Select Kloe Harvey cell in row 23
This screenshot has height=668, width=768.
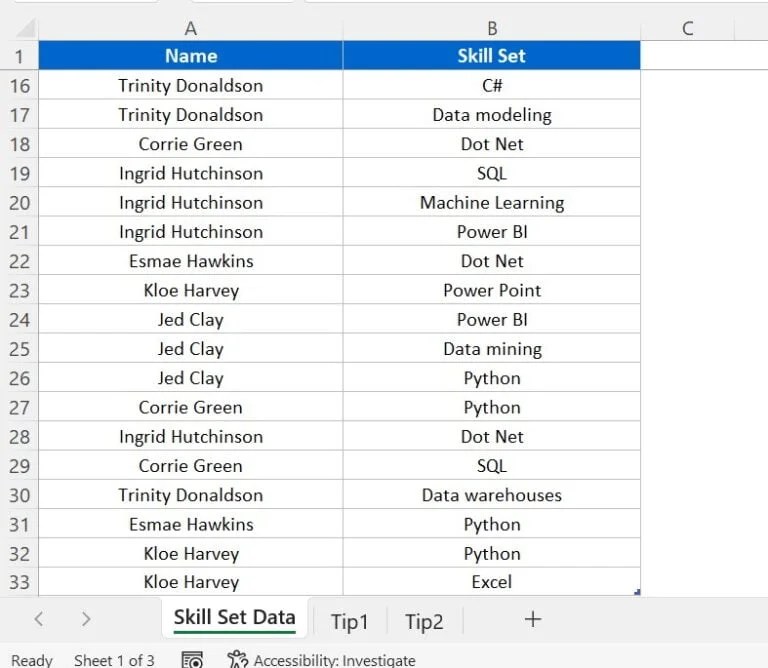click(191, 290)
